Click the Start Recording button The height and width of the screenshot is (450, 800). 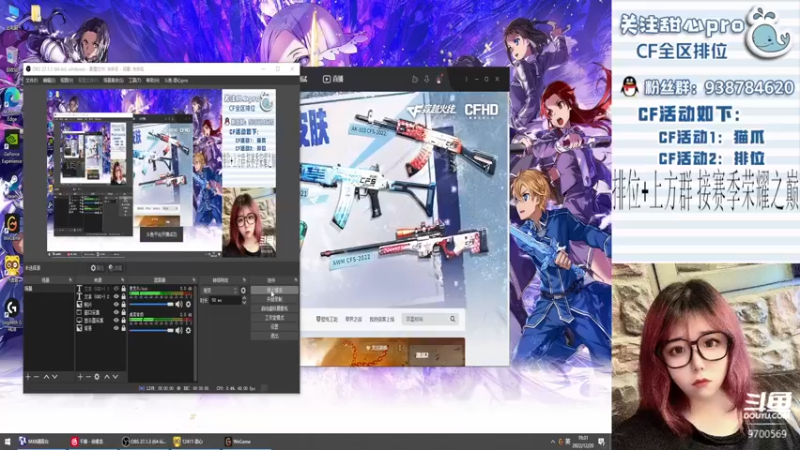coord(274,299)
